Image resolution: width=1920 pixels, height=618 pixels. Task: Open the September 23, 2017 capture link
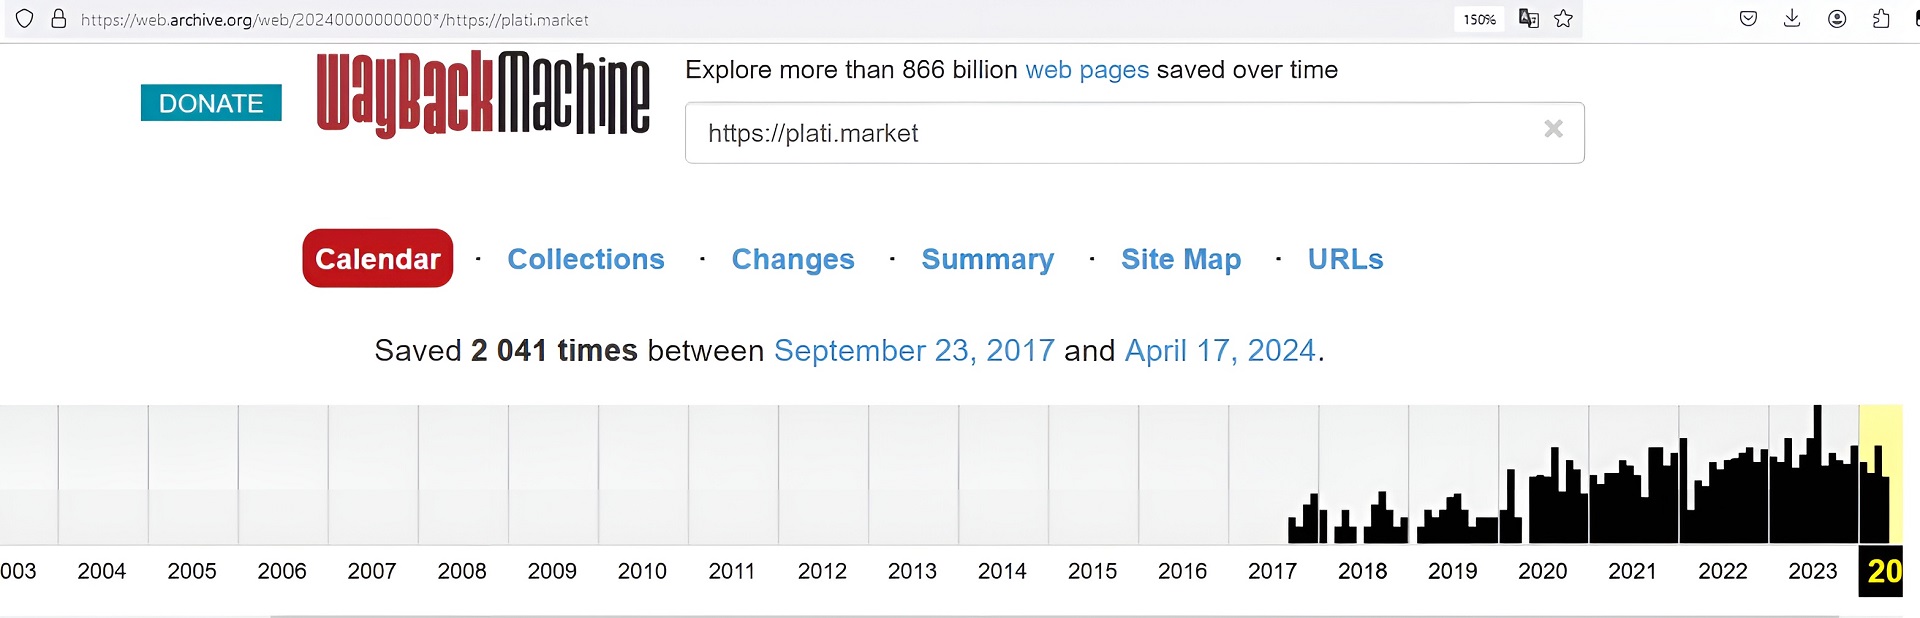(x=914, y=351)
